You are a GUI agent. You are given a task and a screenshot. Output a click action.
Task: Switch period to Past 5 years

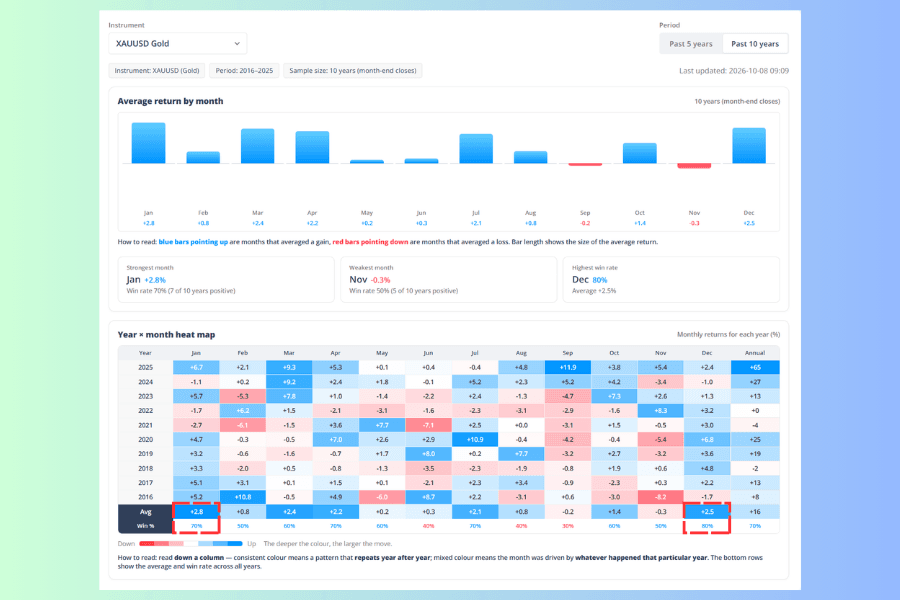pos(690,44)
